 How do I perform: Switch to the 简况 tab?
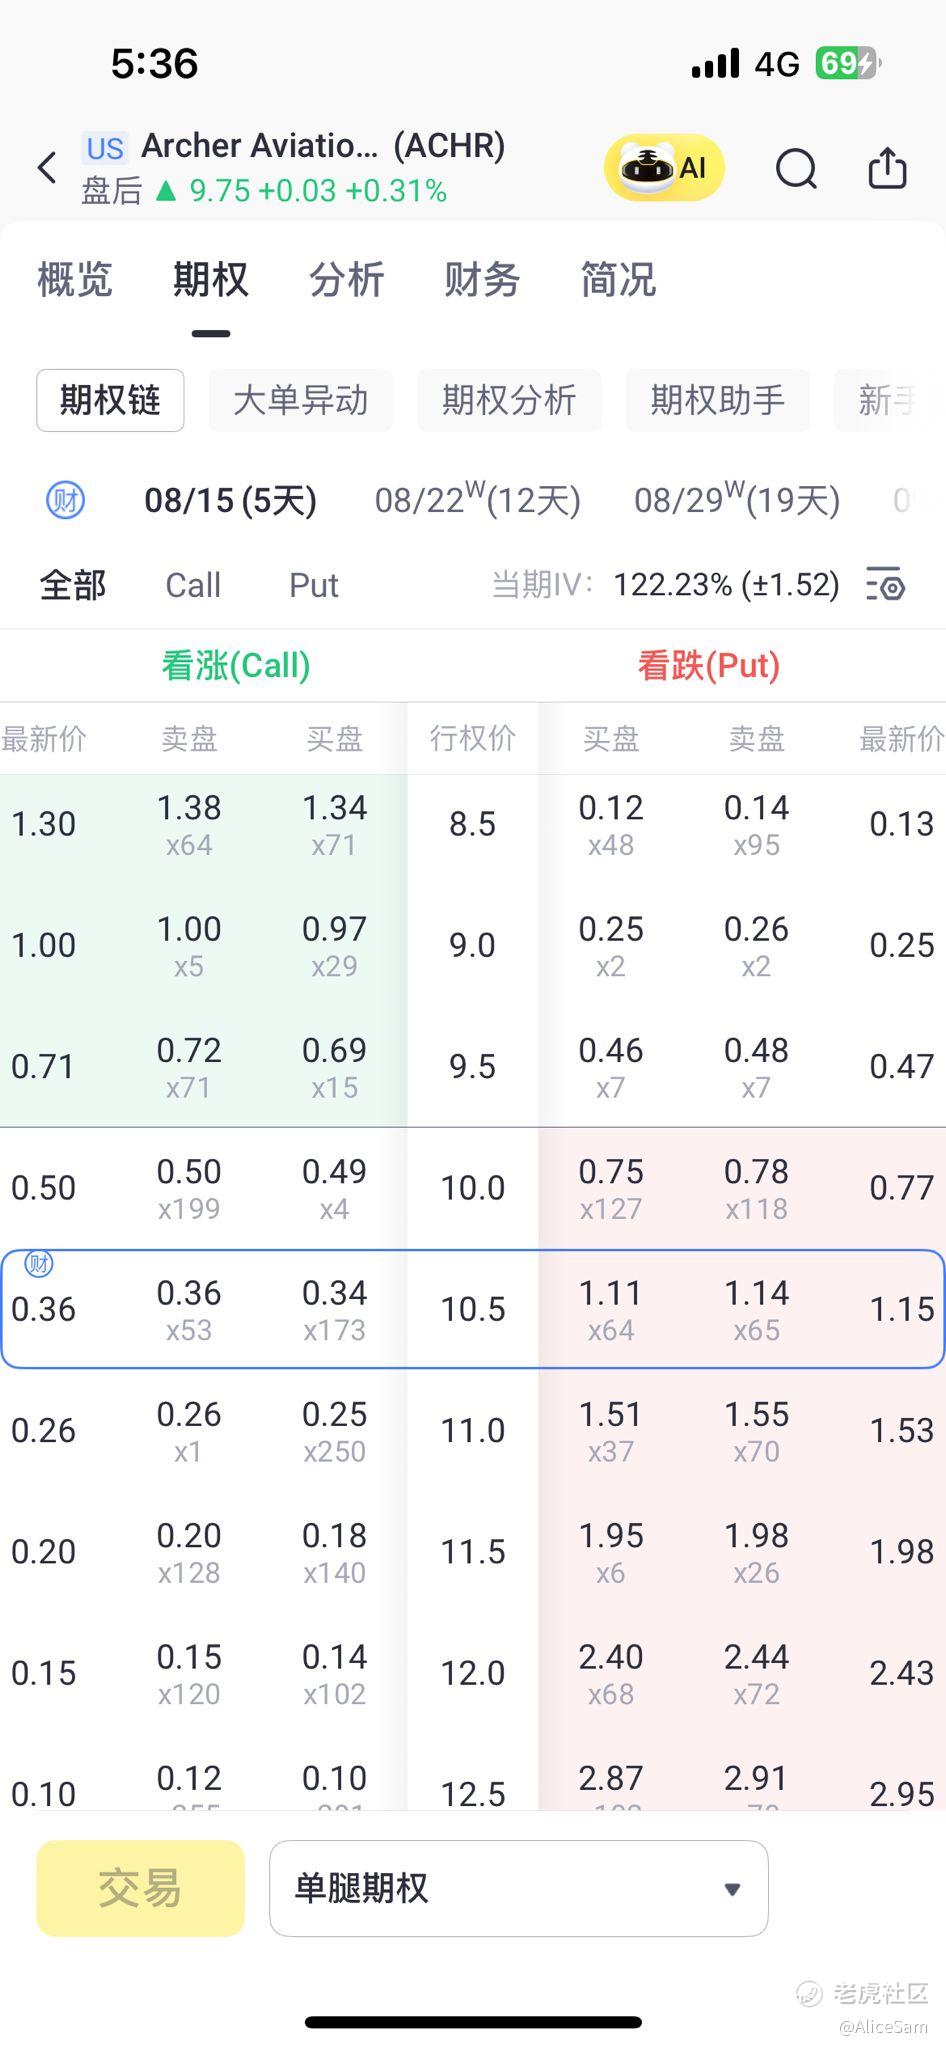[x=618, y=279]
